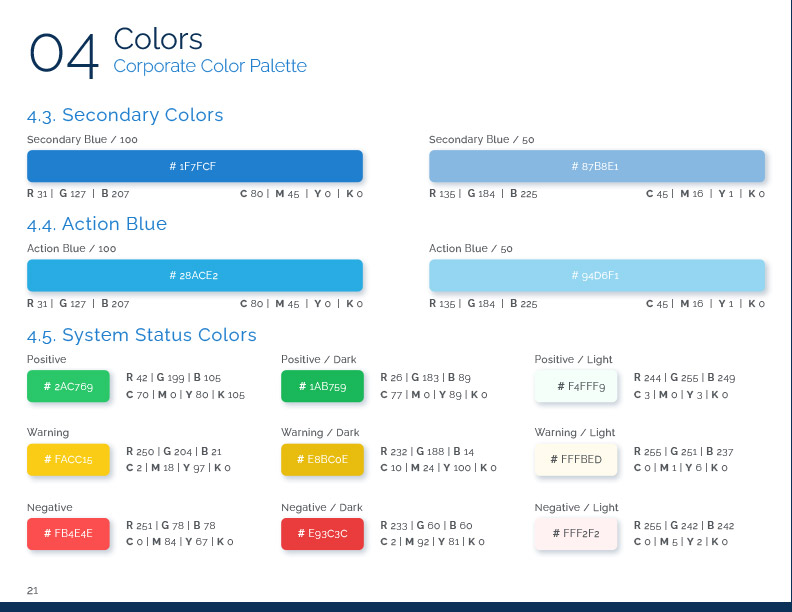
Task: Pick the Warning Dark swatch #E8BC0E
Action: coord(322,460)
